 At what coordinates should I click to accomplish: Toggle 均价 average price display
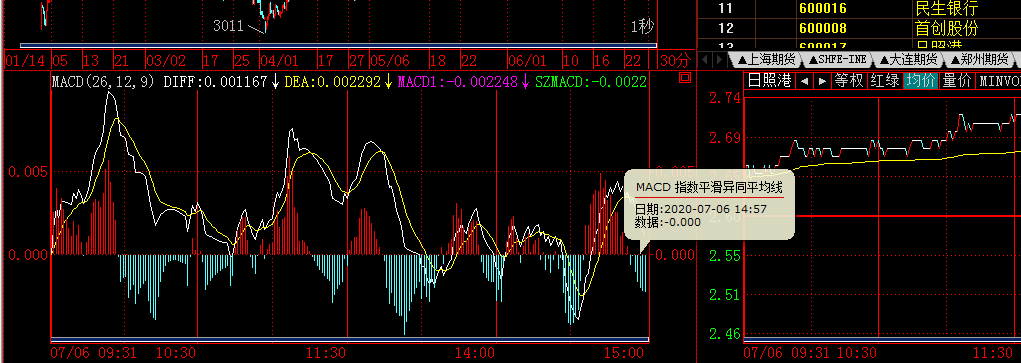click(x=921, y=81)
